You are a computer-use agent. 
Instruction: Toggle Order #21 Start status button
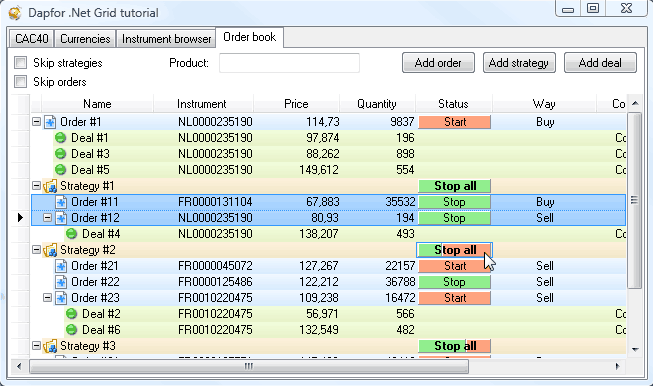coord(454,266)
